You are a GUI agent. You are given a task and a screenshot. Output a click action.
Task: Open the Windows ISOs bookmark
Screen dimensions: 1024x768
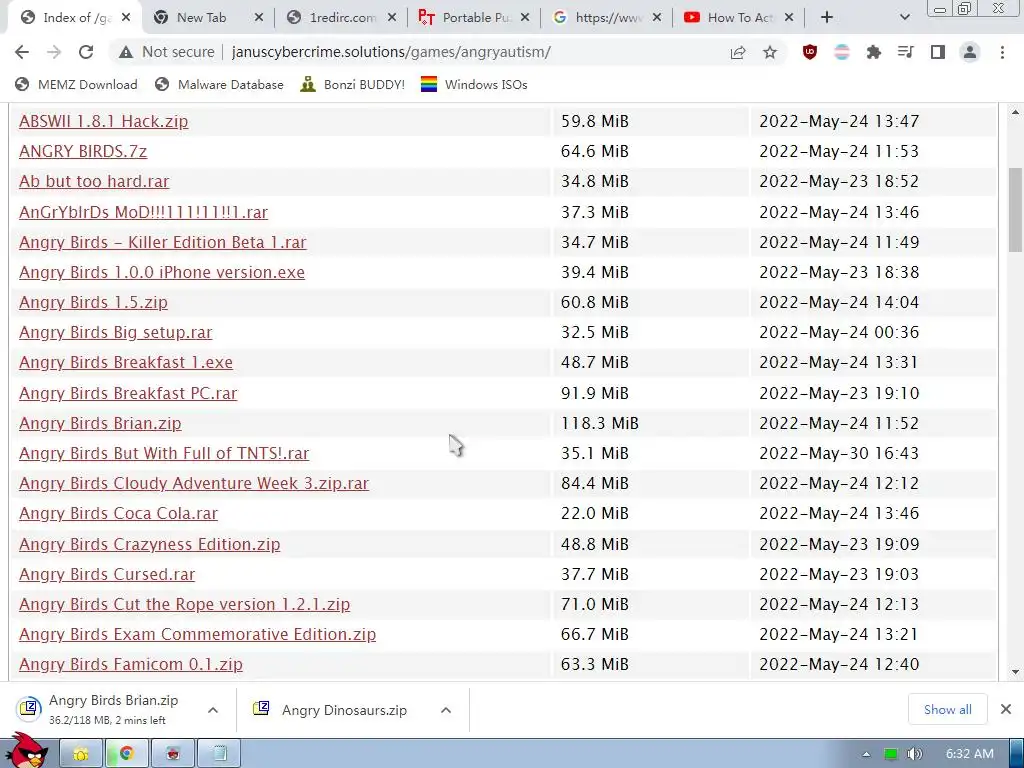(473, 84)
